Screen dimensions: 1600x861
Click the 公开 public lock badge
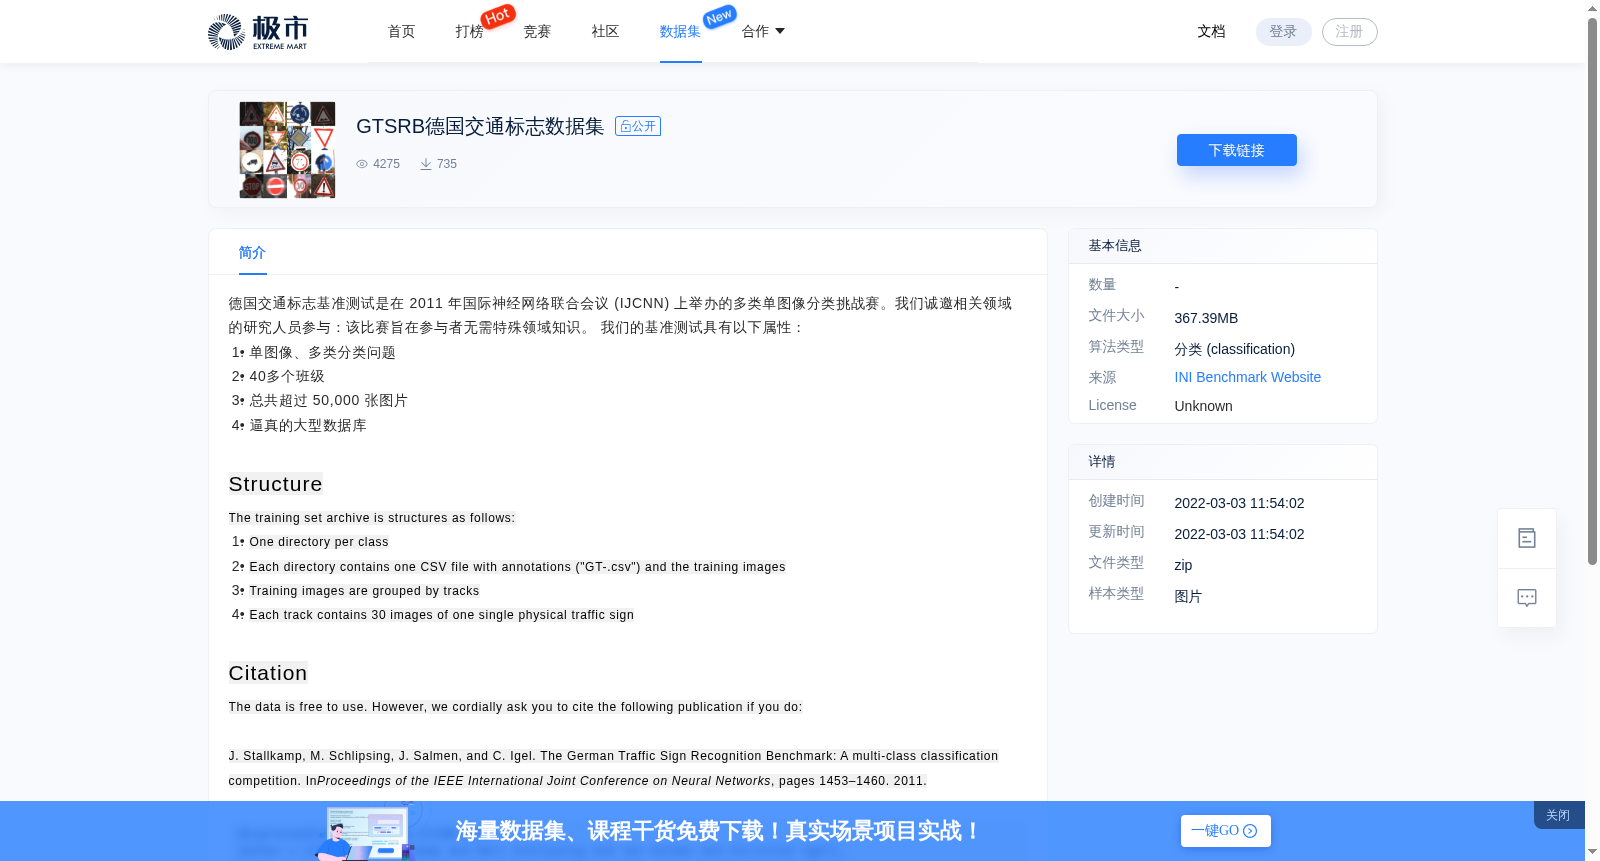coord(638,126)
